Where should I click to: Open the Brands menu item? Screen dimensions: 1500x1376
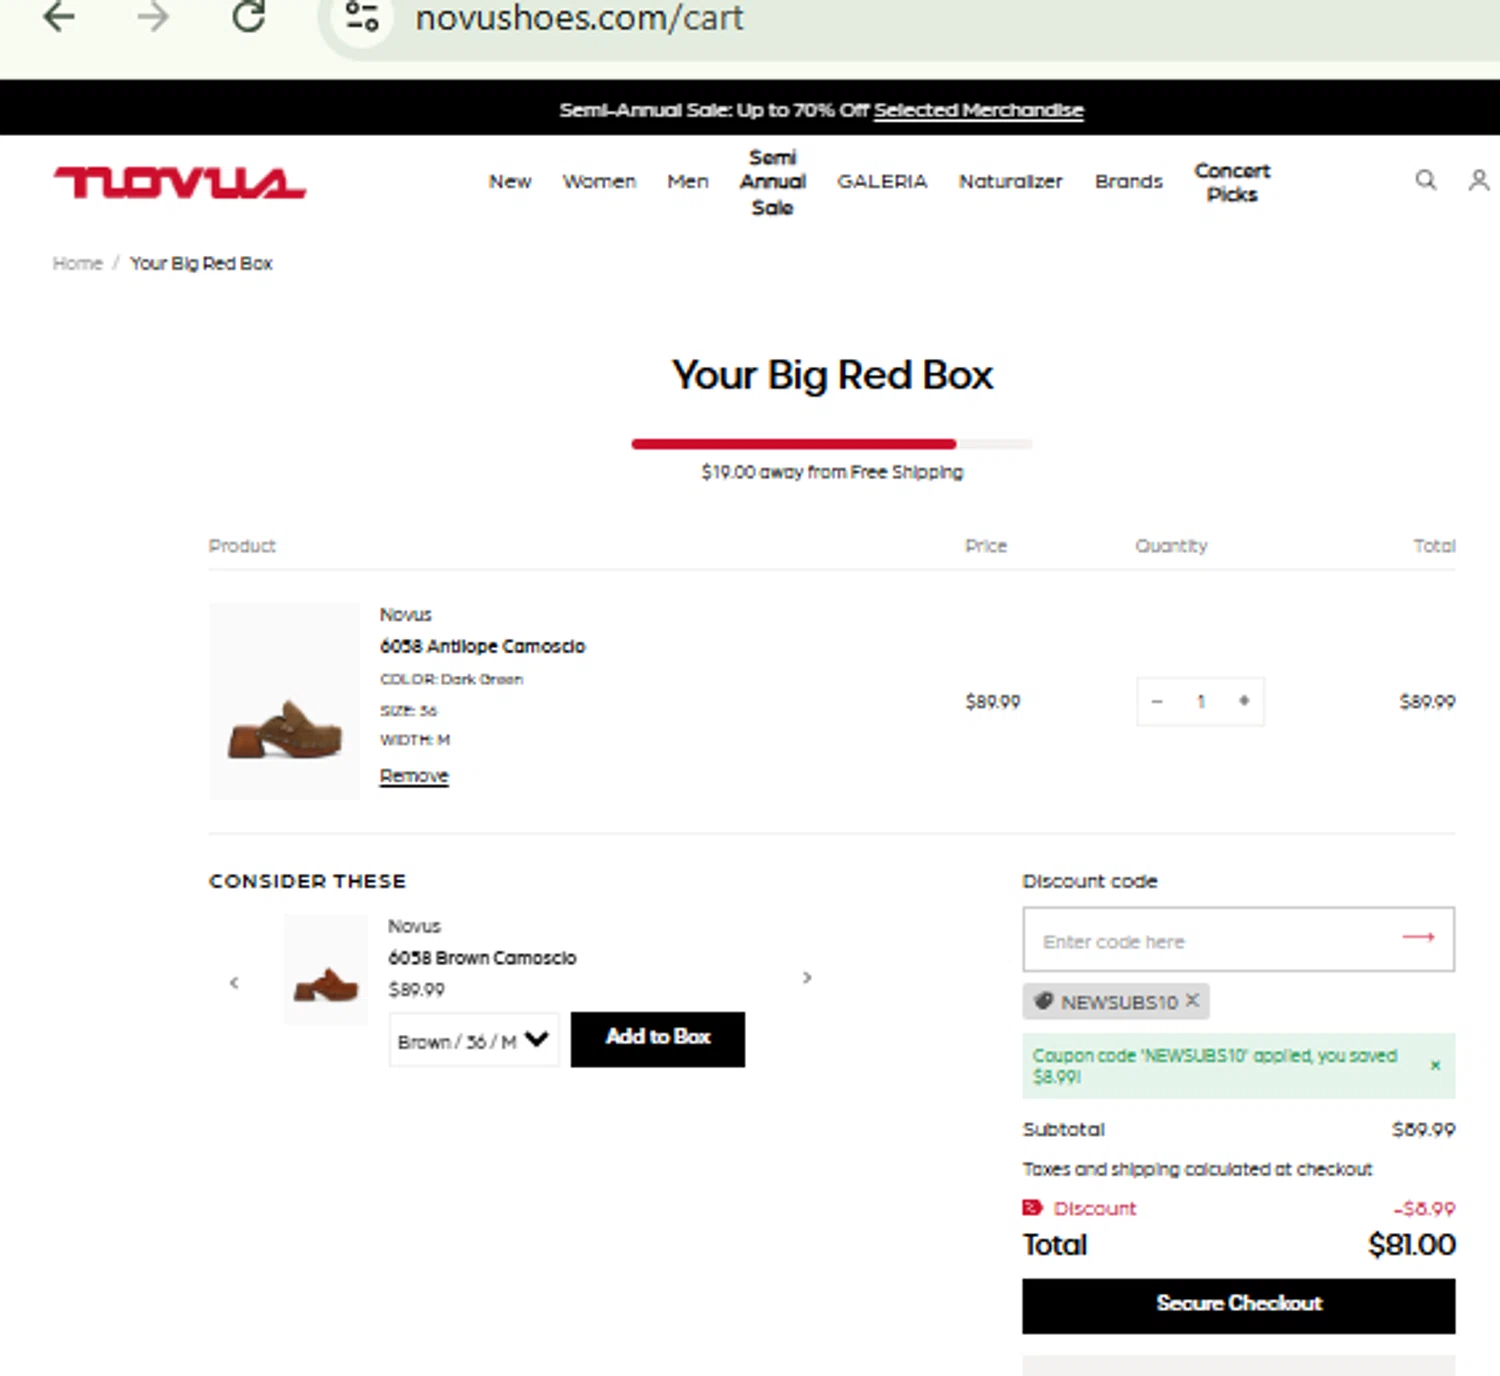coord(1128,181)
